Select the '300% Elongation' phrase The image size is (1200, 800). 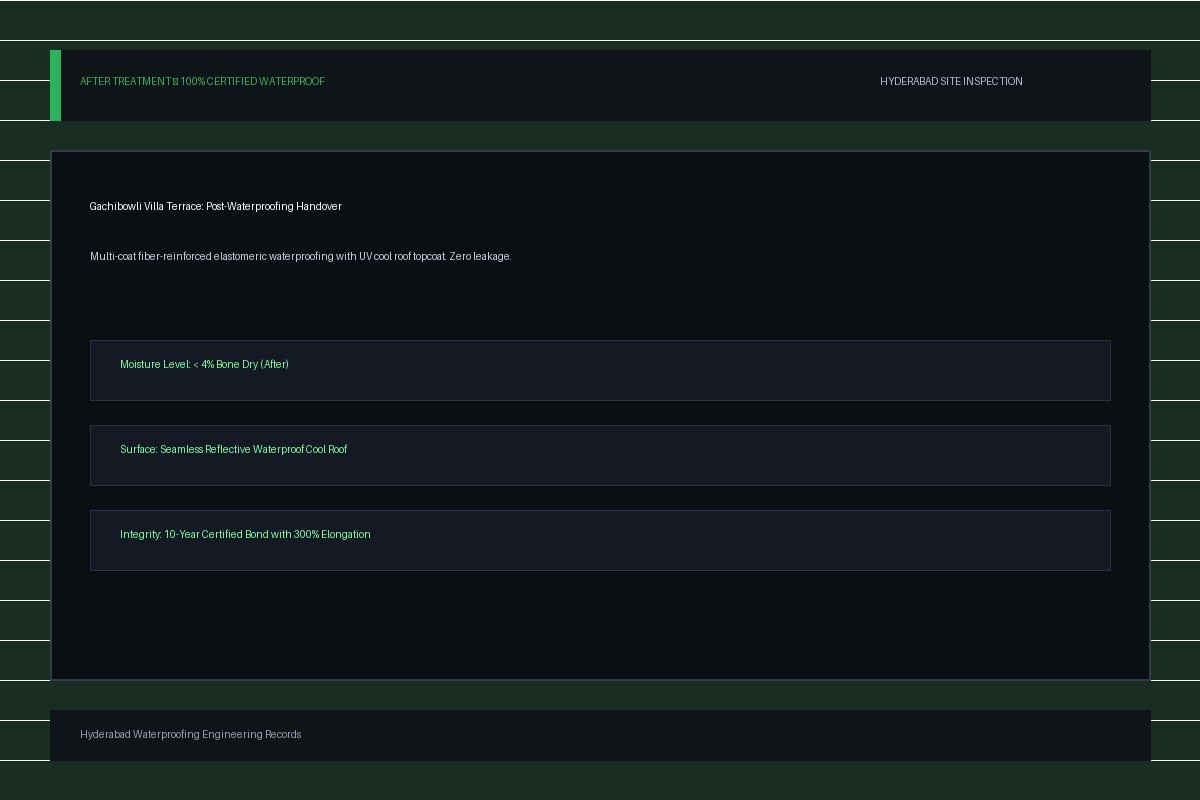(332, 534)
